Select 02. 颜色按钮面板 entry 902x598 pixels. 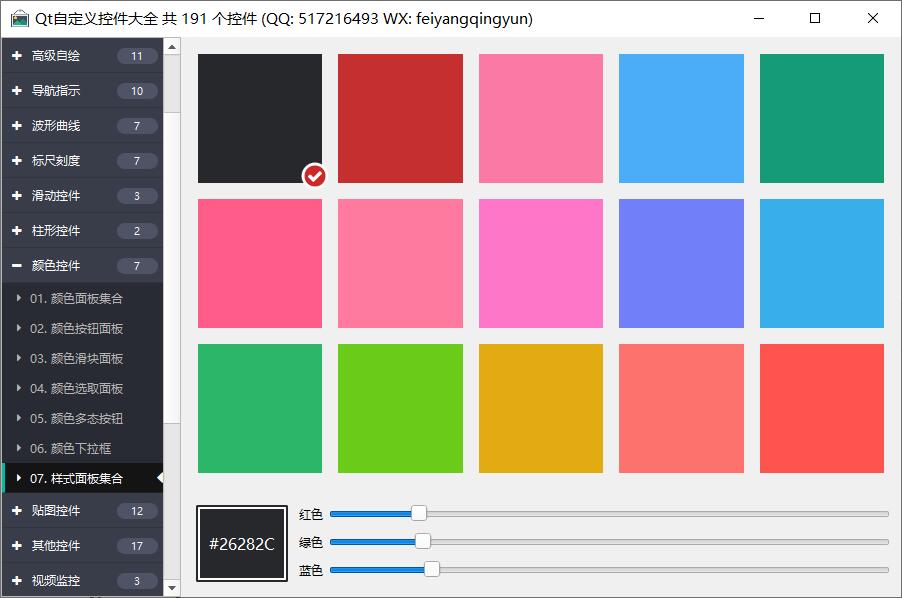click(x=76, y=328)
